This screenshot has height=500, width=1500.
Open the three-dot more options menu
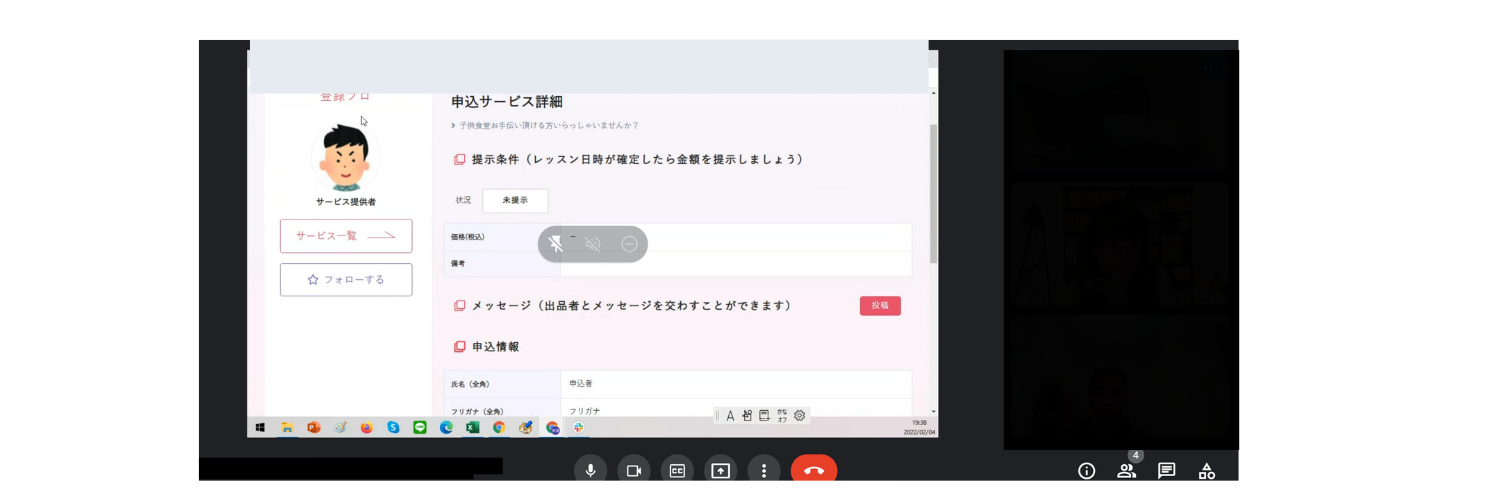764,471
